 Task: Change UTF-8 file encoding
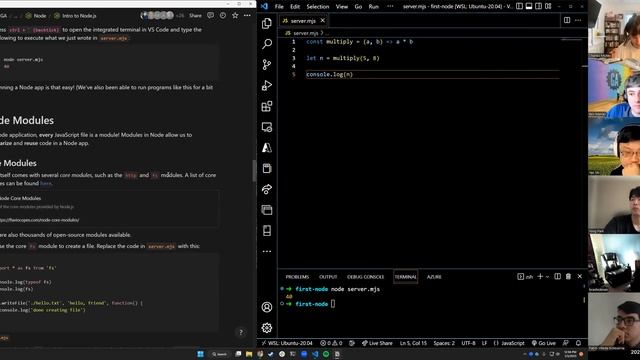(468, 343)
